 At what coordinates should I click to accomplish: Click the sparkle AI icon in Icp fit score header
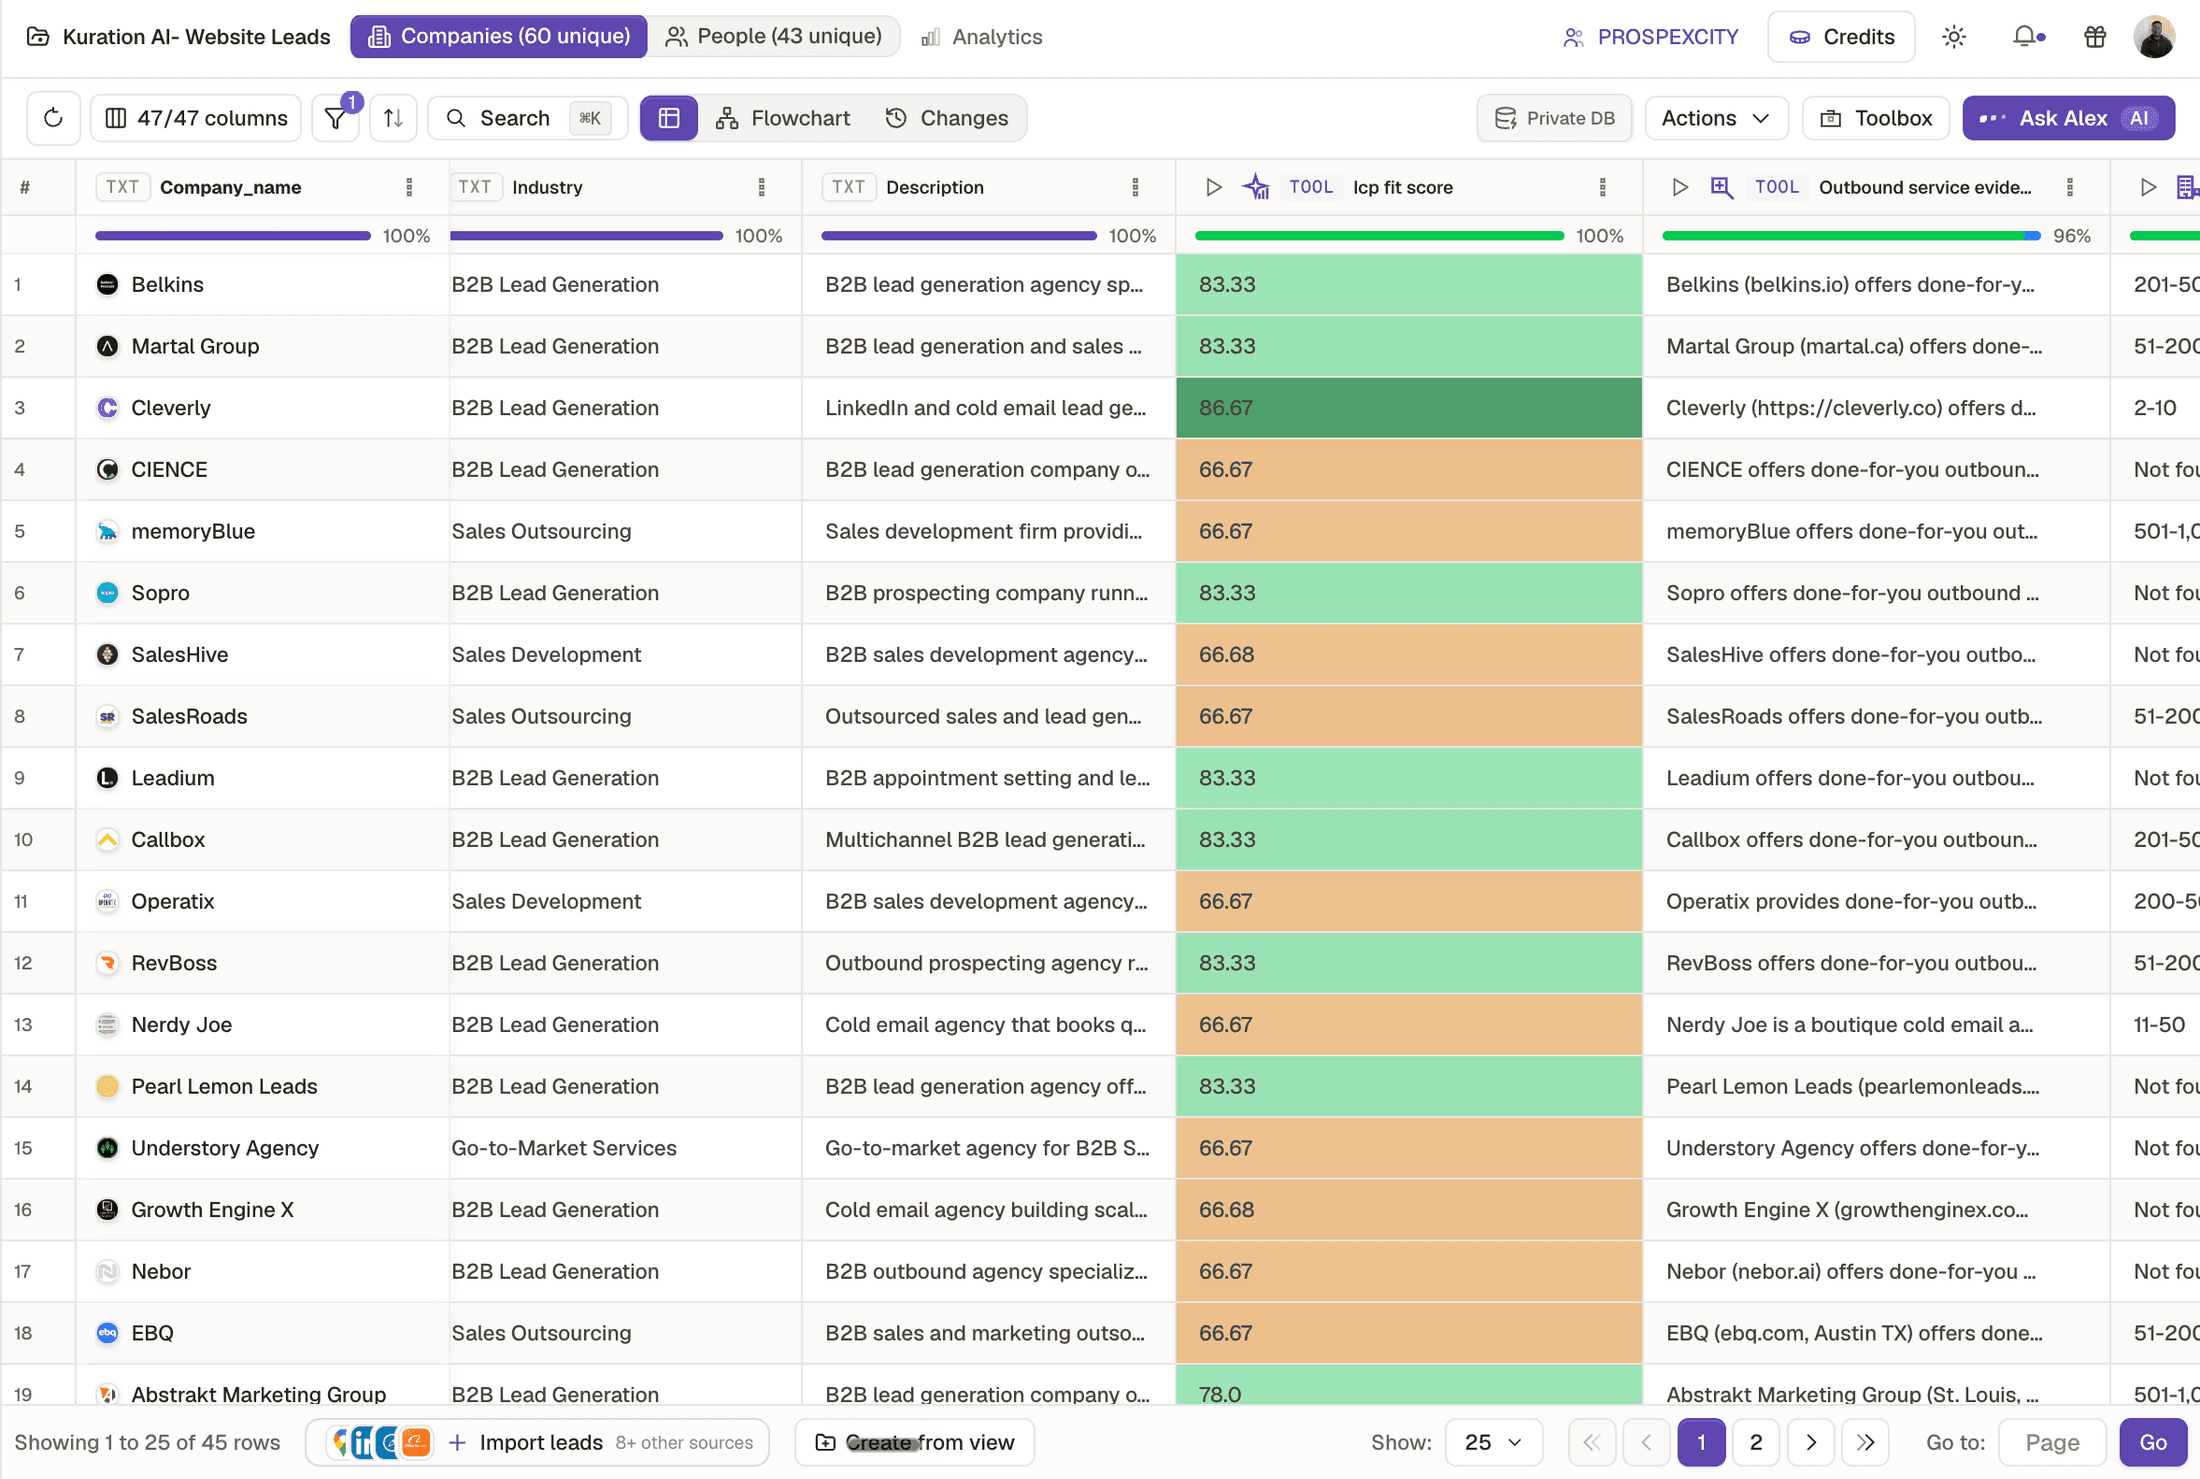pos(1256,187)
